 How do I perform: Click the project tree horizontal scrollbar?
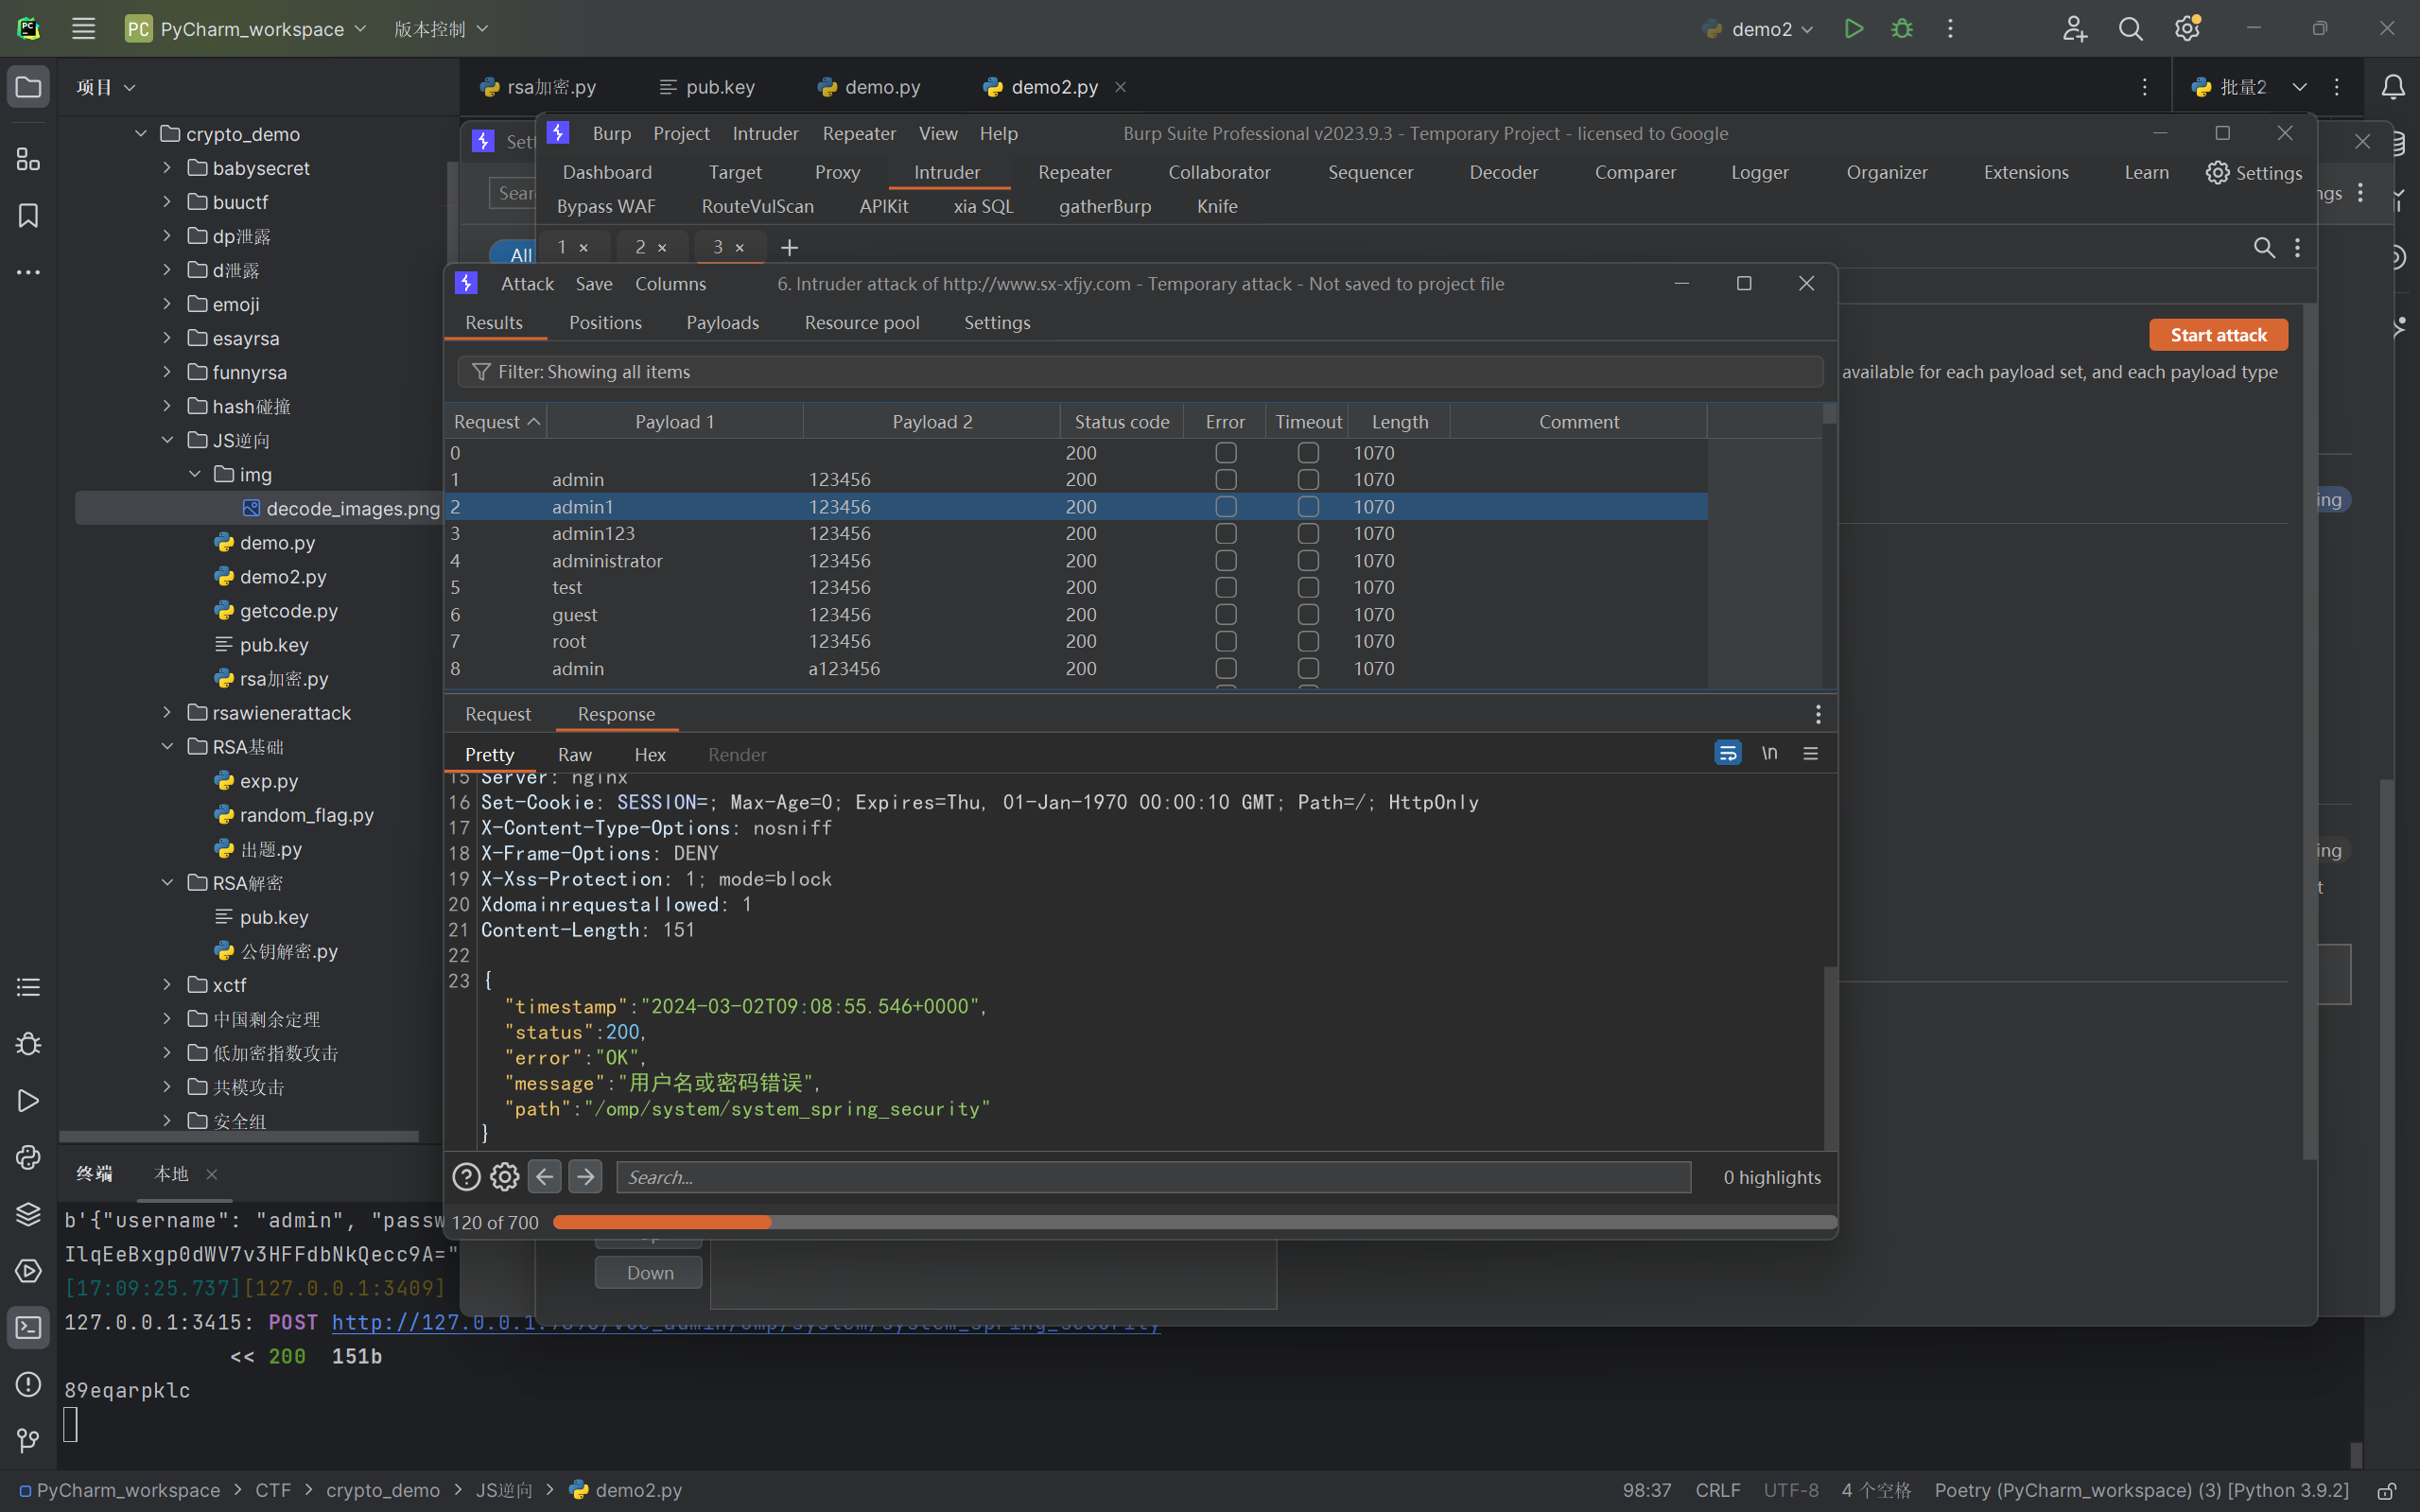[239, 1136]
